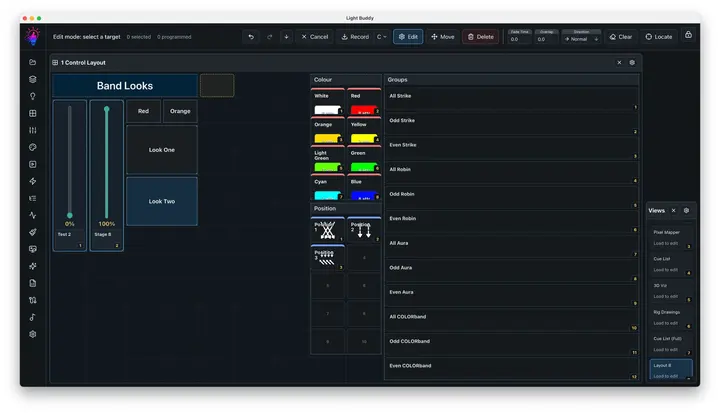Select the Position 1 preset

tap(327, 230)
